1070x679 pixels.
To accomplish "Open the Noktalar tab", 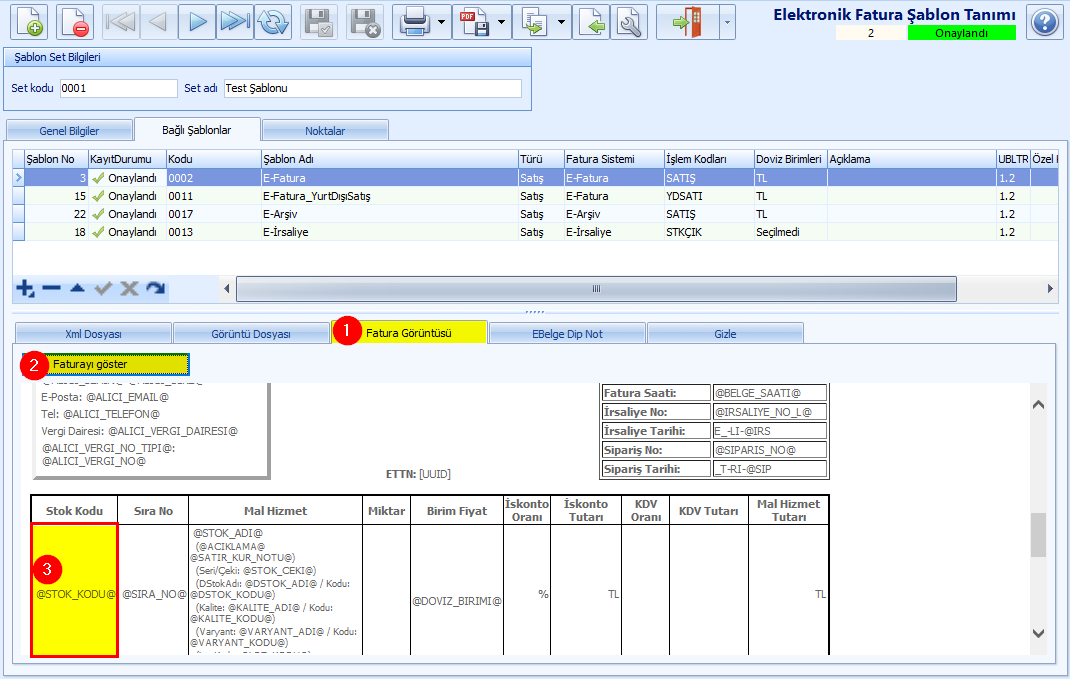I will click(325, 131).
